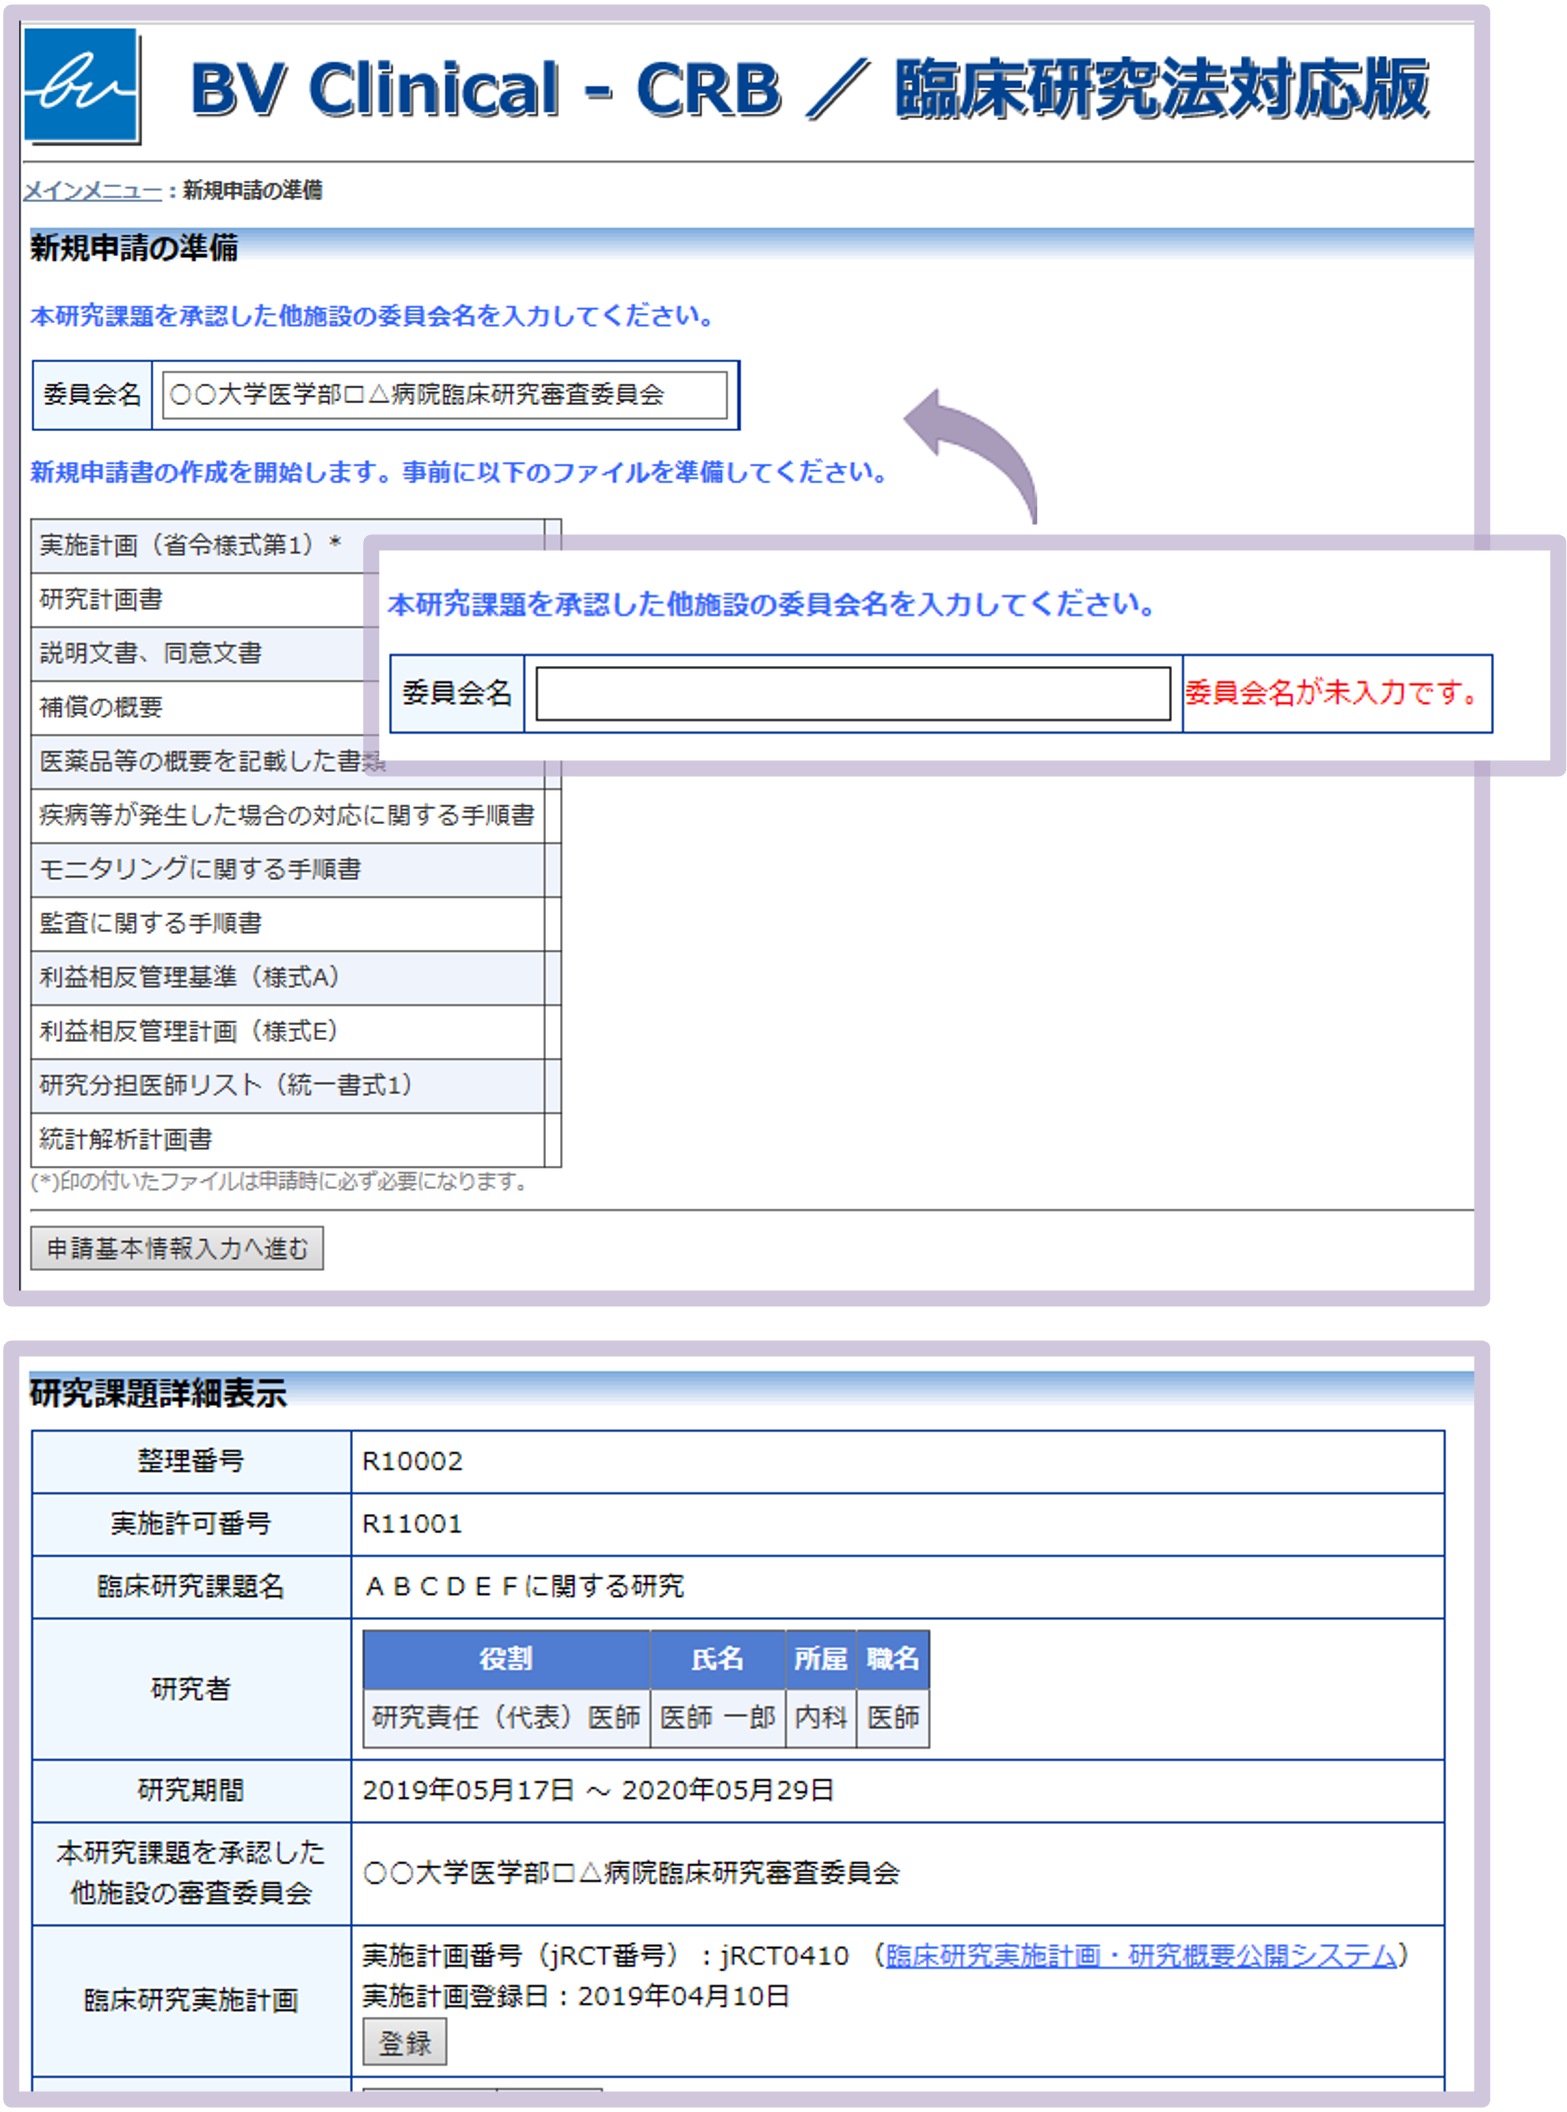This screenshot has width=1567, height=2112.
Task: Click the 内科 department cell
Action: pos(821,1718)
